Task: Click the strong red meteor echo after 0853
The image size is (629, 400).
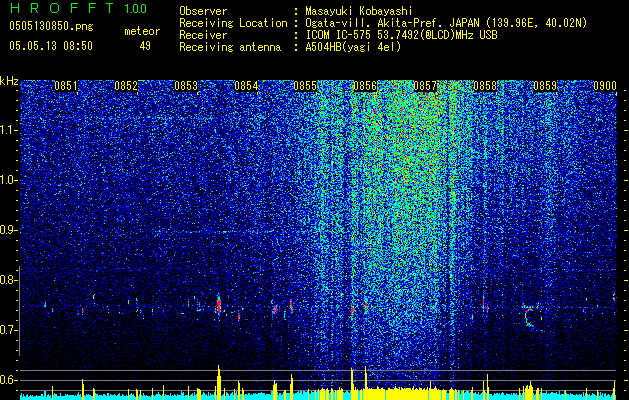Action: click(x=219, y=305)
